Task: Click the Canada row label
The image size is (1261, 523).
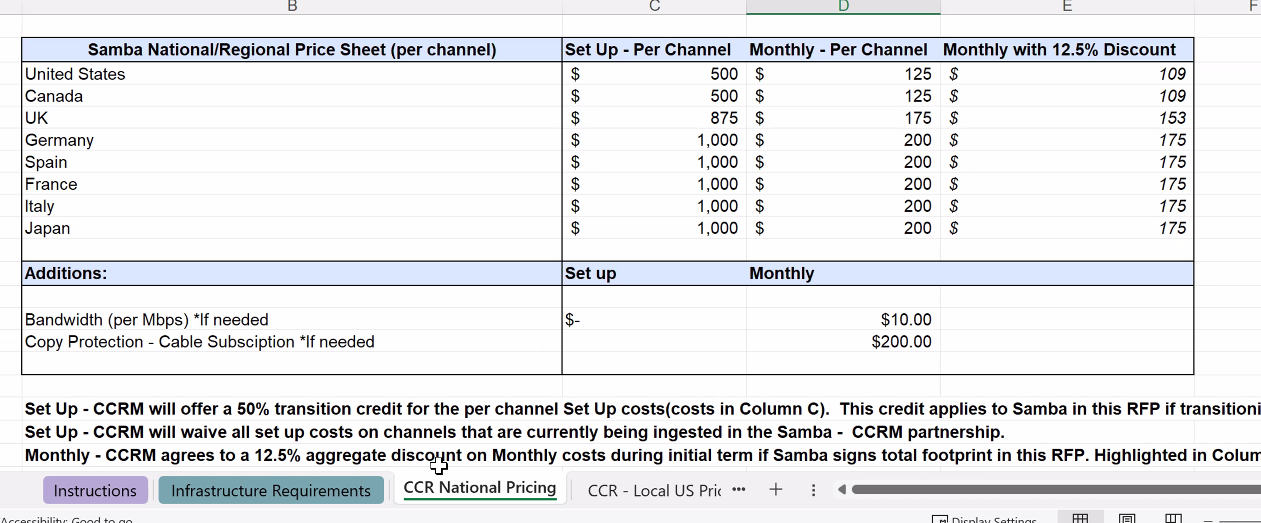Action: coord(292,96)
